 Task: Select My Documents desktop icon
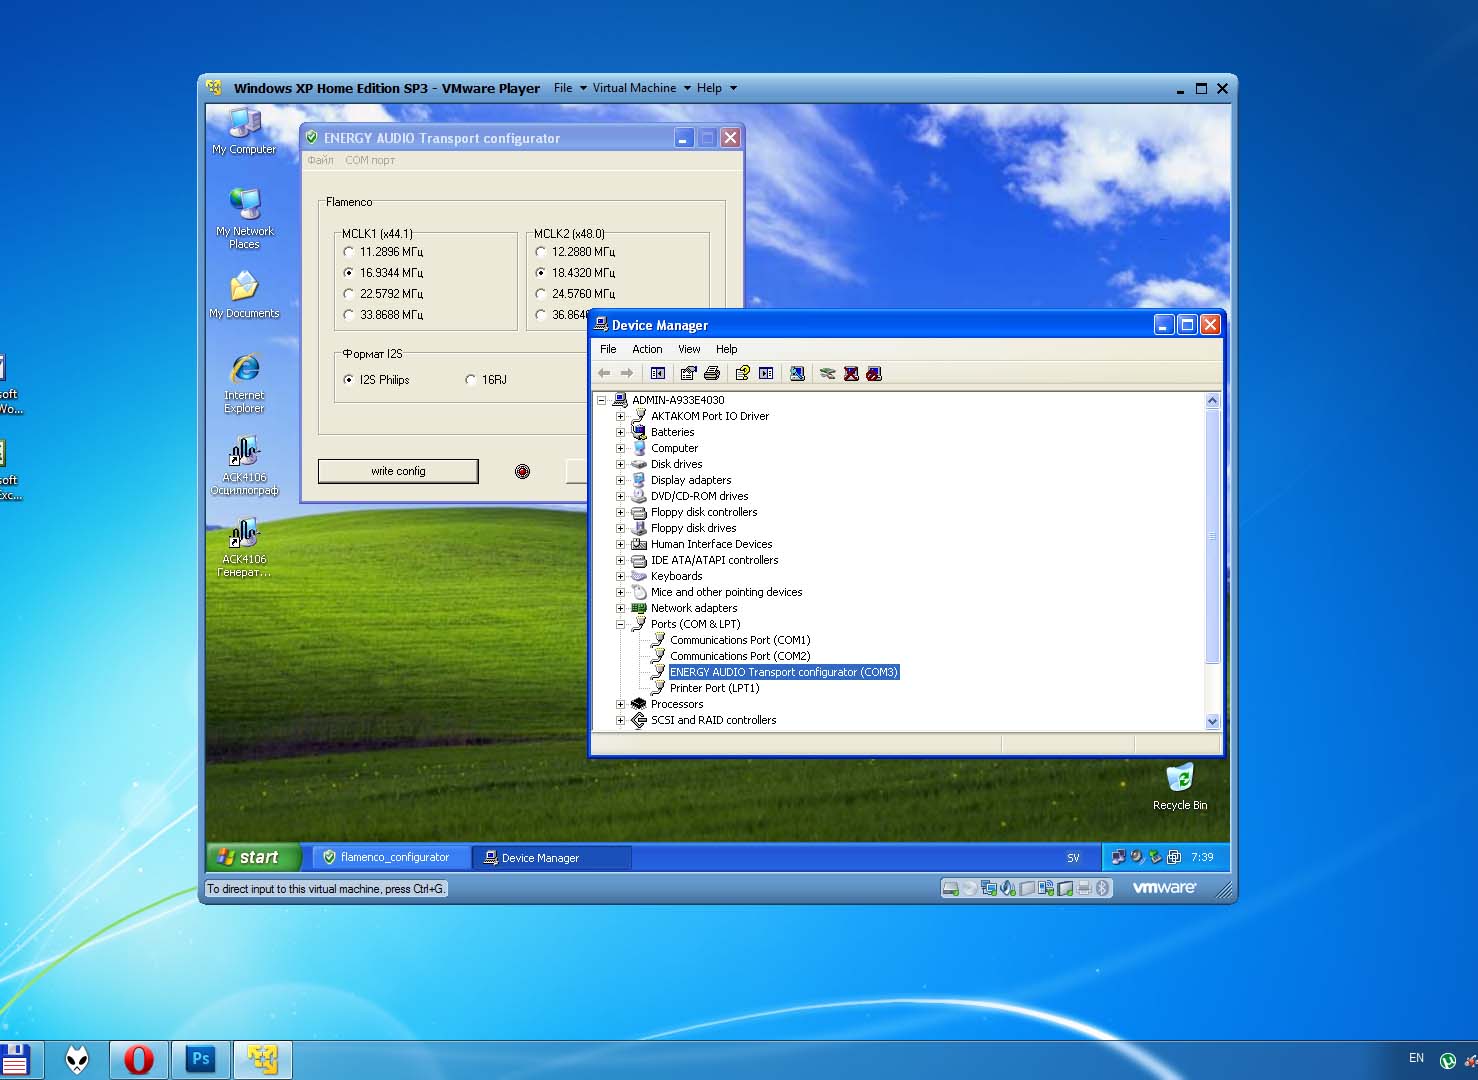pyautogui.click(x=244, y=296)
